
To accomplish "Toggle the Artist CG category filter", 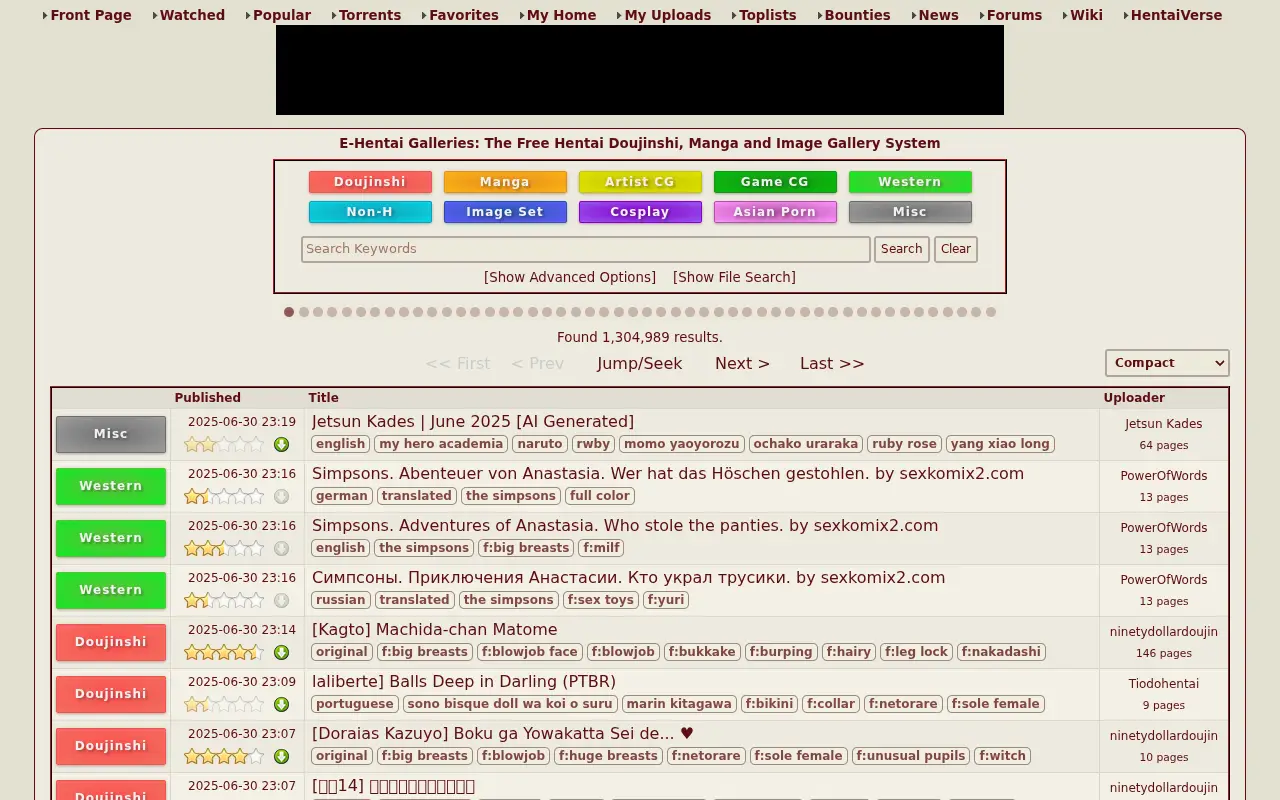I will (x=640, y=182).
